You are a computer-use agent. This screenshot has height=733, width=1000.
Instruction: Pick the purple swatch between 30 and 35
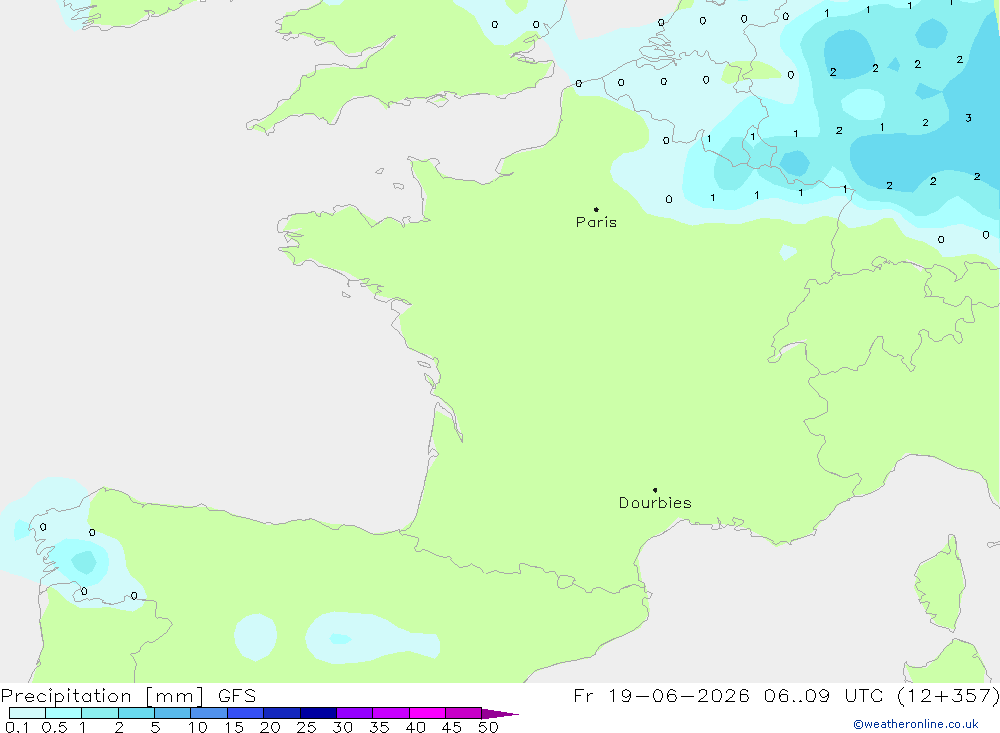click(x=355, y=713)
